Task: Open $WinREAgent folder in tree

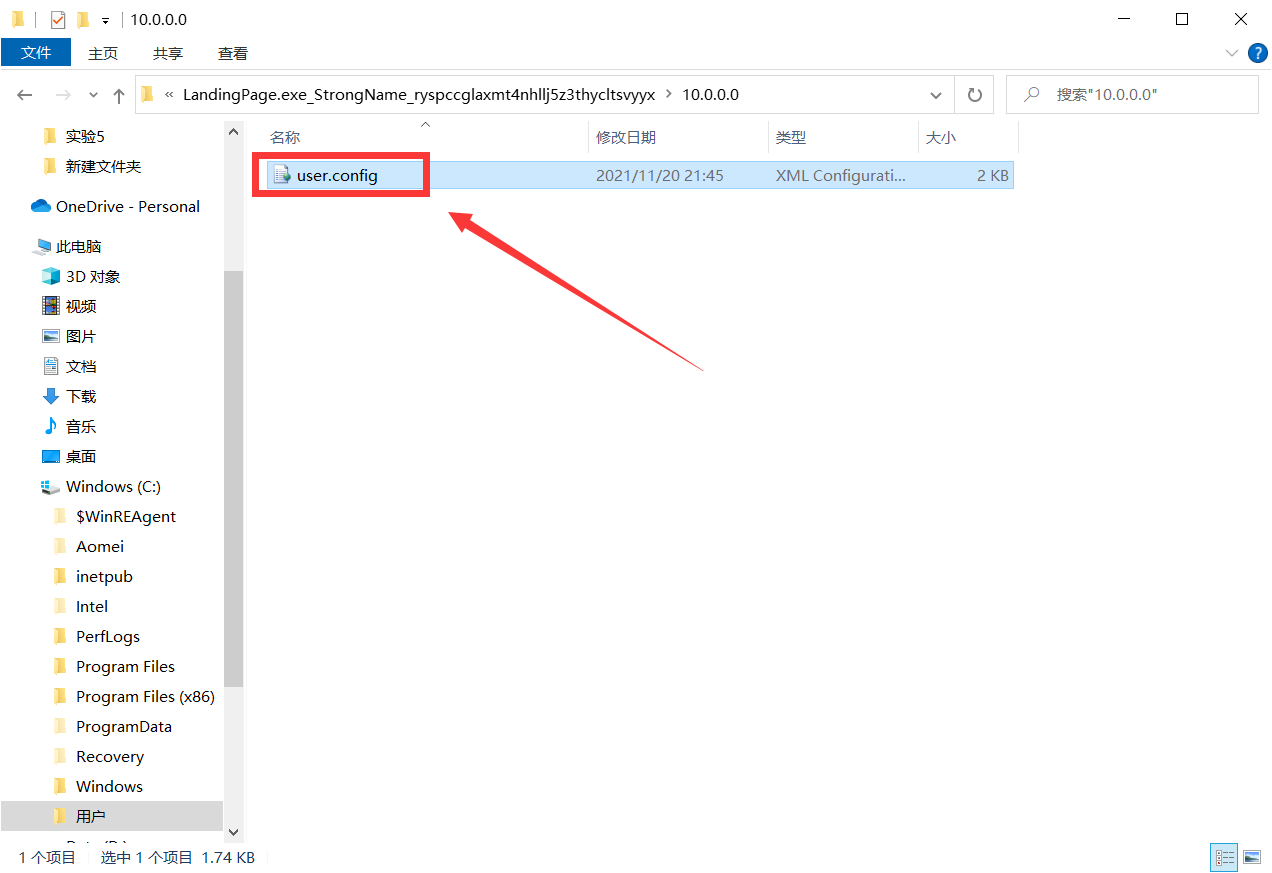Action: (x=126, y=516)
